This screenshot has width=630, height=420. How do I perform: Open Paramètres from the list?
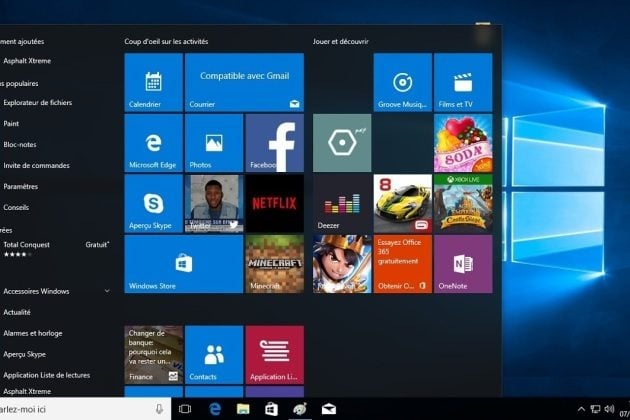point(21,186)
